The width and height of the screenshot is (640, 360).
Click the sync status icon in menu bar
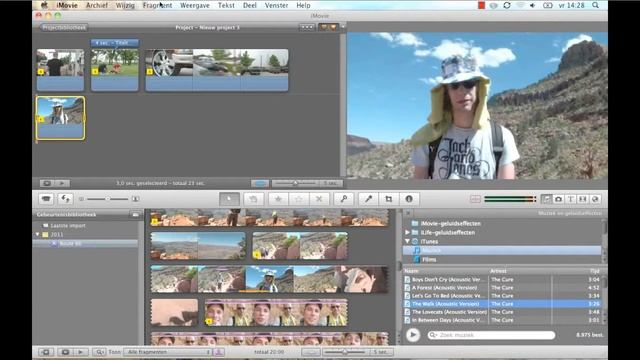point(507,5)
